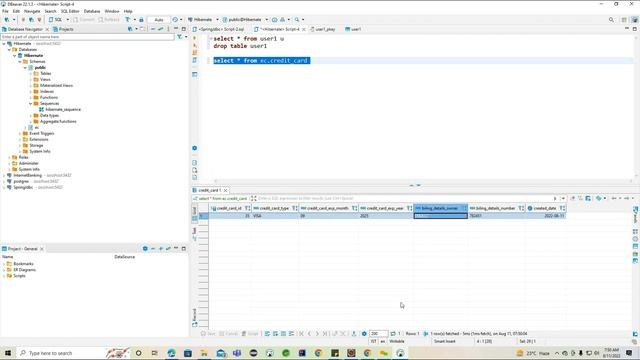
Task: Click the result fetch size field showing 200
Action: pyautogui.click(x=378, y=333)
